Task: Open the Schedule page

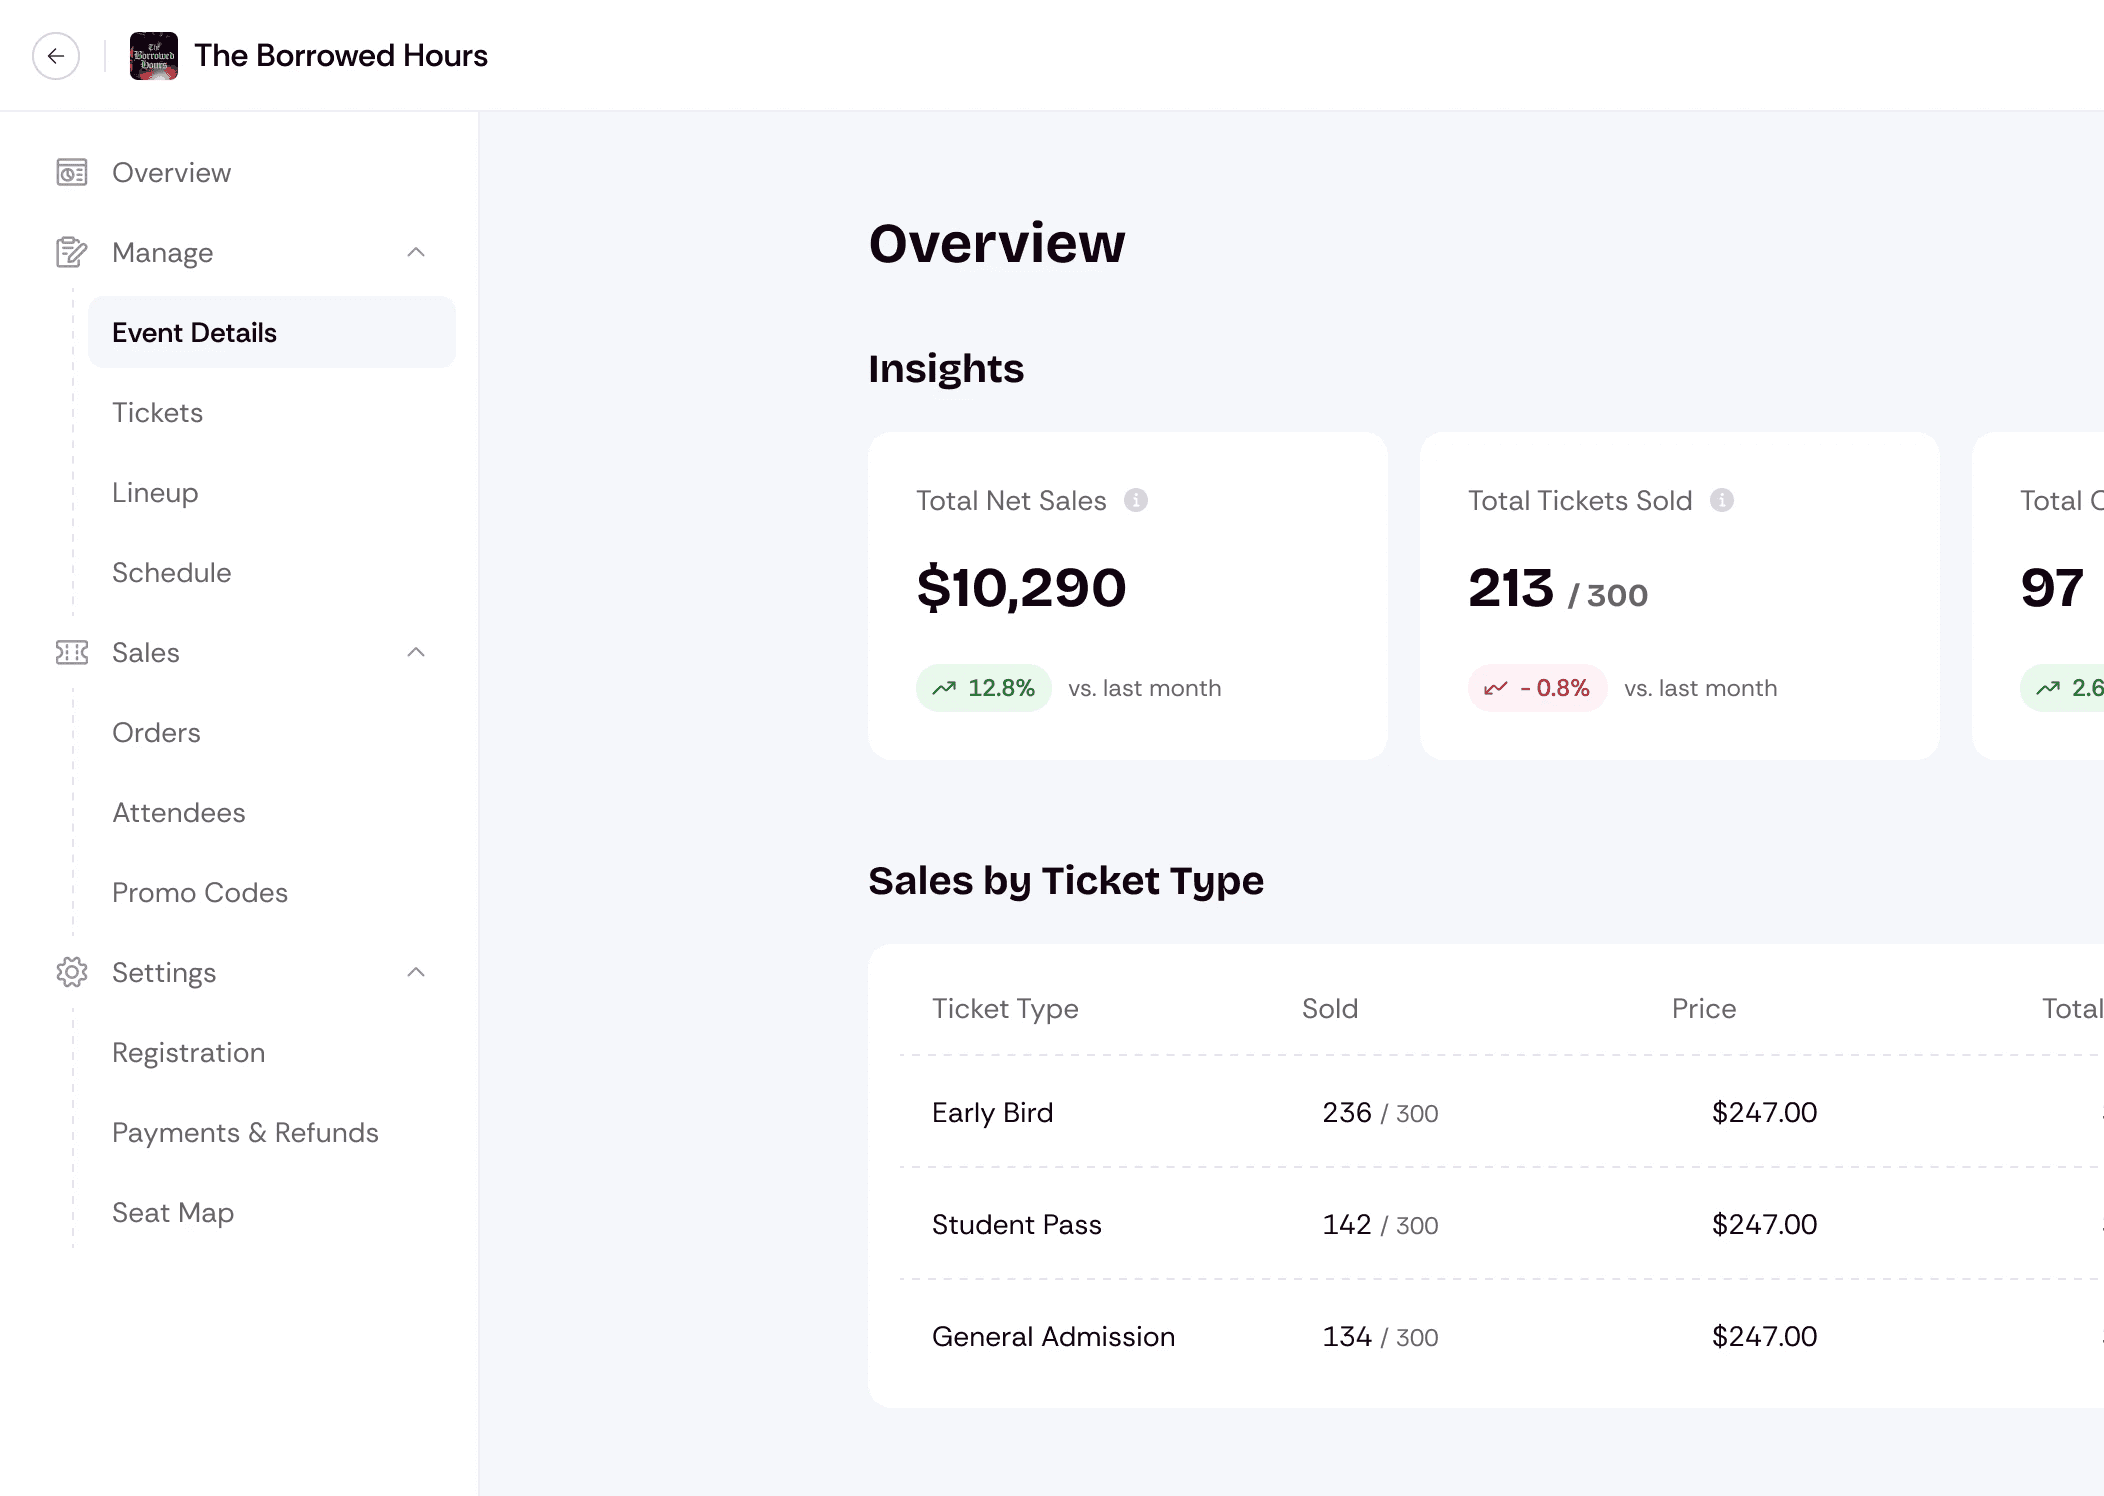Action: [171, 572]
